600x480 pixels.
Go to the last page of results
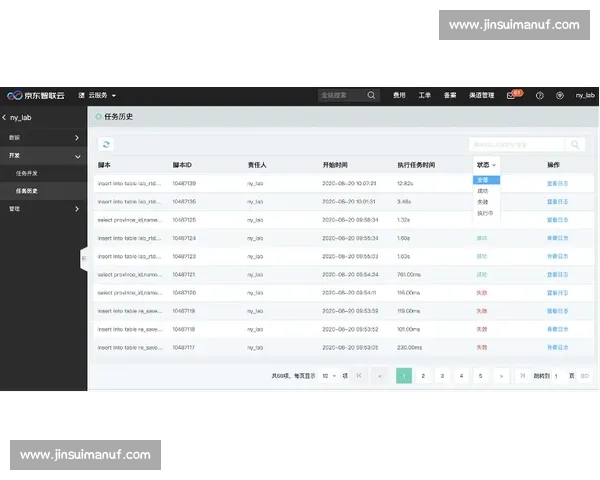[x=523, y=376]
